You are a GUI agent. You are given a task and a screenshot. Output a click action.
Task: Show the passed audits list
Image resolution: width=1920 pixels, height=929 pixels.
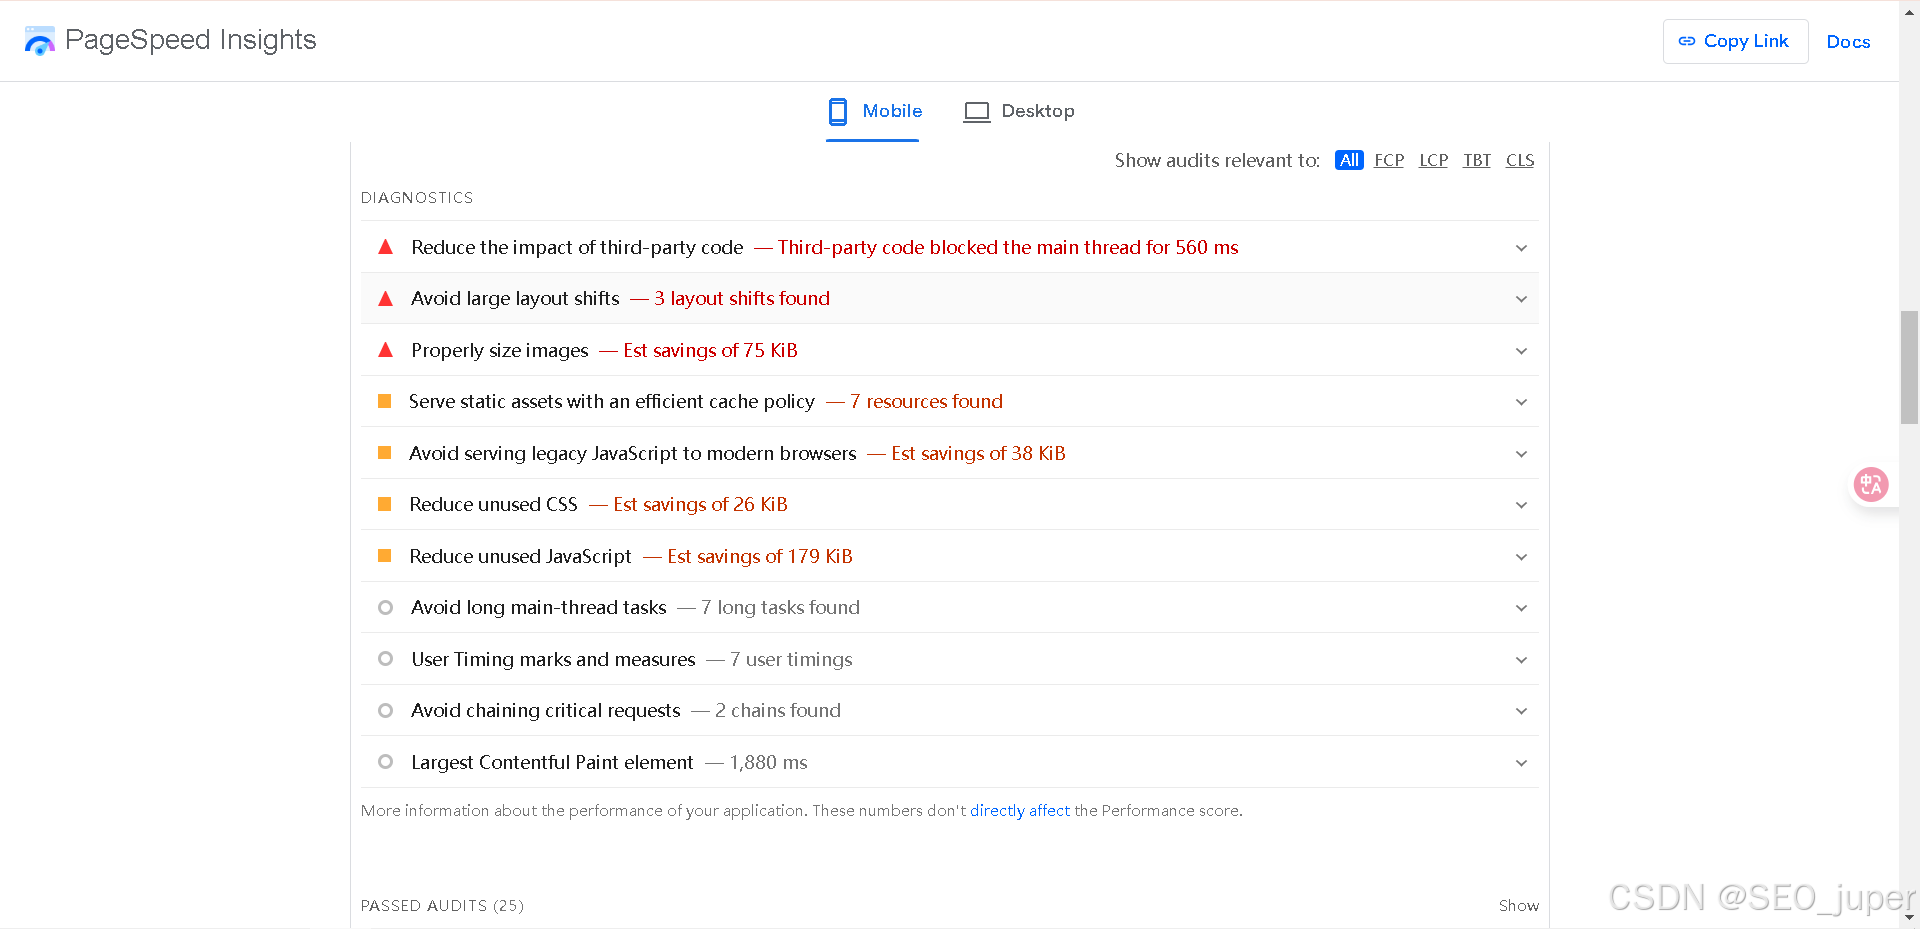1518,905
